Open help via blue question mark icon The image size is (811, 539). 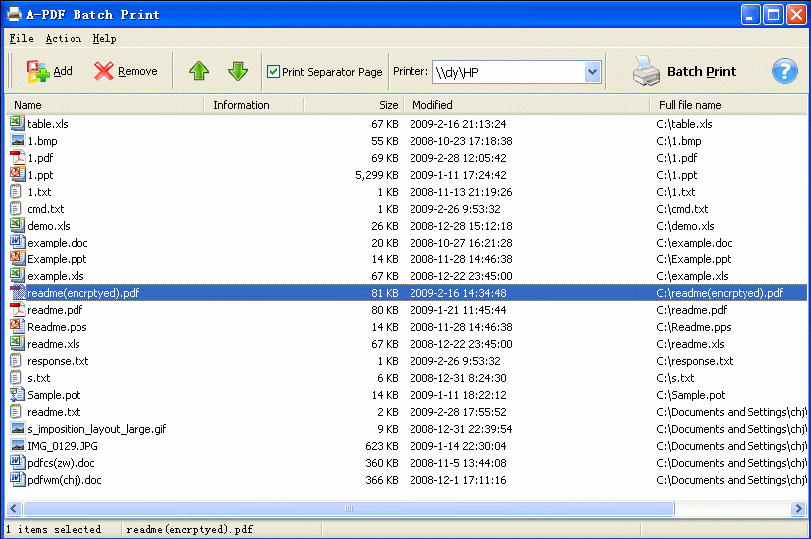[x=784, y=71]
